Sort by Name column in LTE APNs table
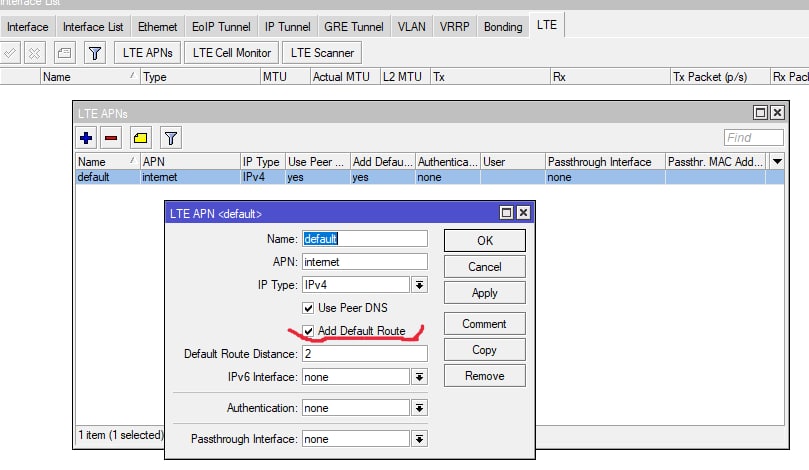The image size is (809, 470). [x=108, y=161]
